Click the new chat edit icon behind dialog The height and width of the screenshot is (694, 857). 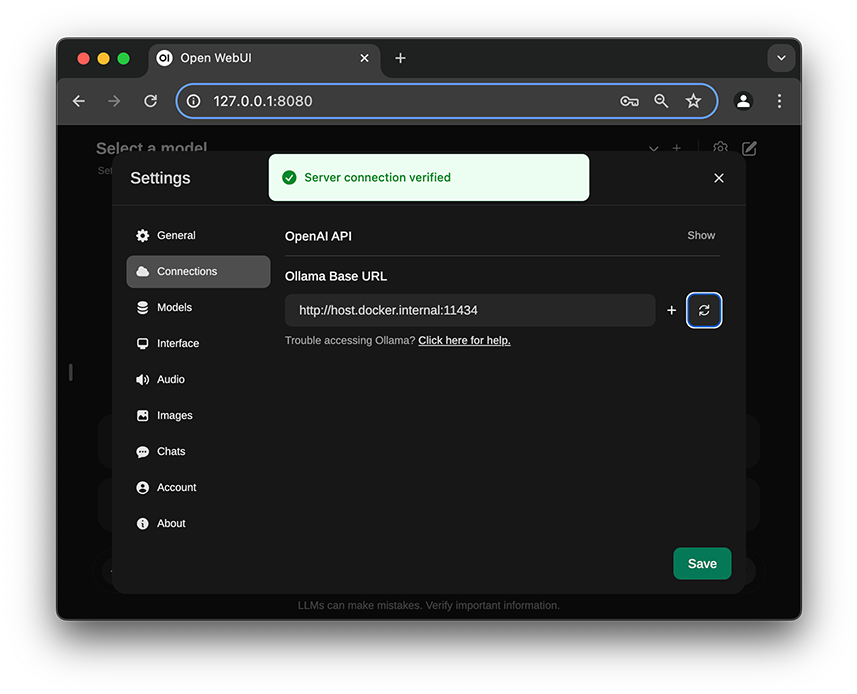coord(749,148)
